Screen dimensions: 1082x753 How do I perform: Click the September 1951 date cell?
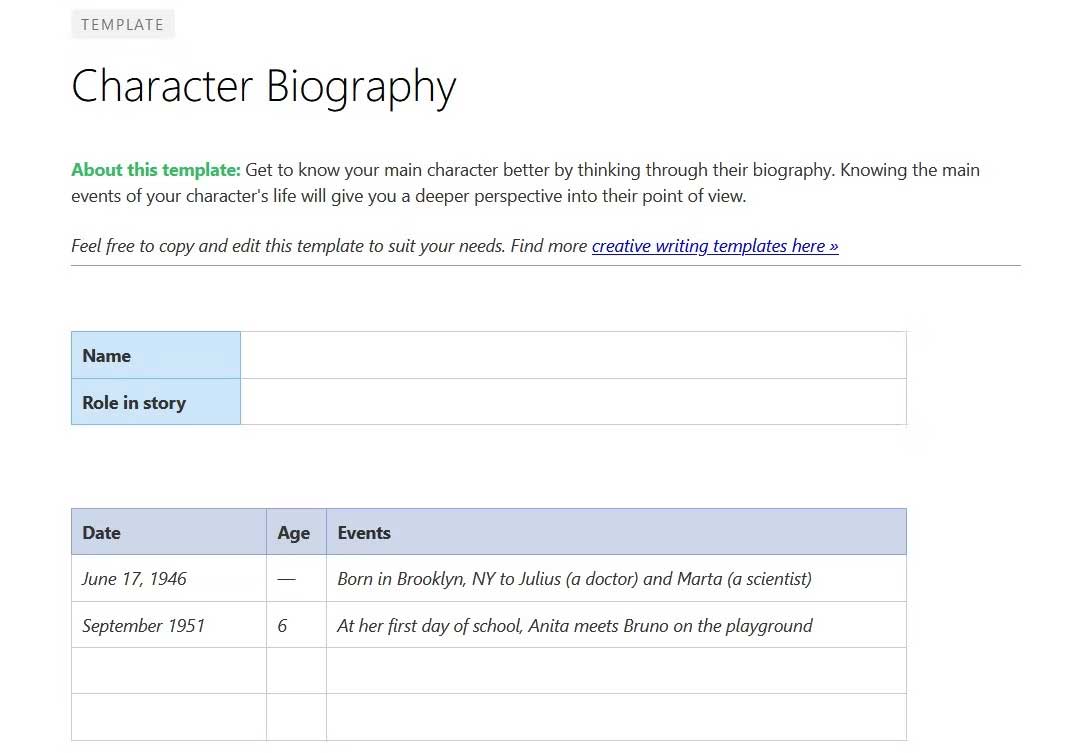(x=144, y=625)
